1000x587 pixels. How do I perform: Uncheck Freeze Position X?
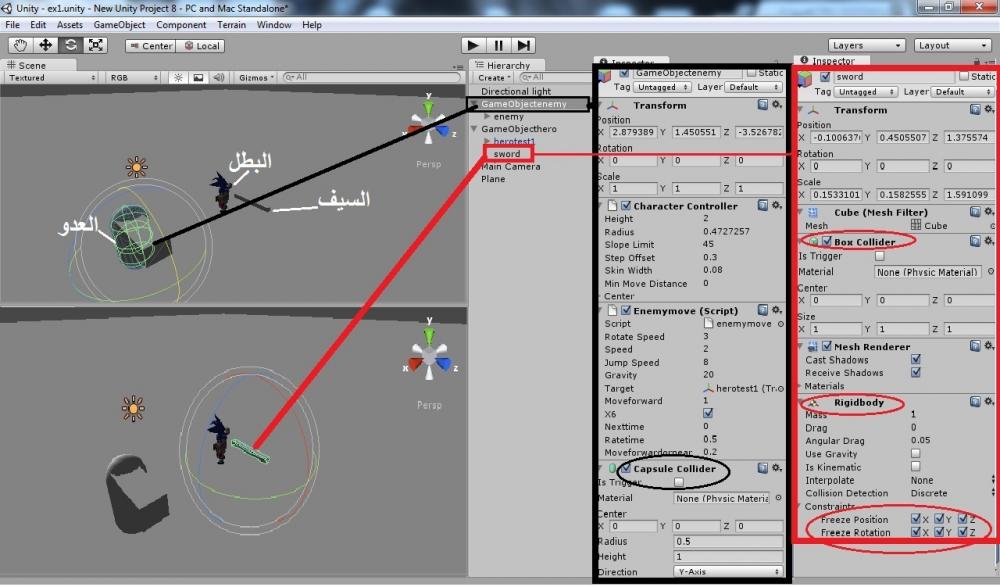coord(916,519)
